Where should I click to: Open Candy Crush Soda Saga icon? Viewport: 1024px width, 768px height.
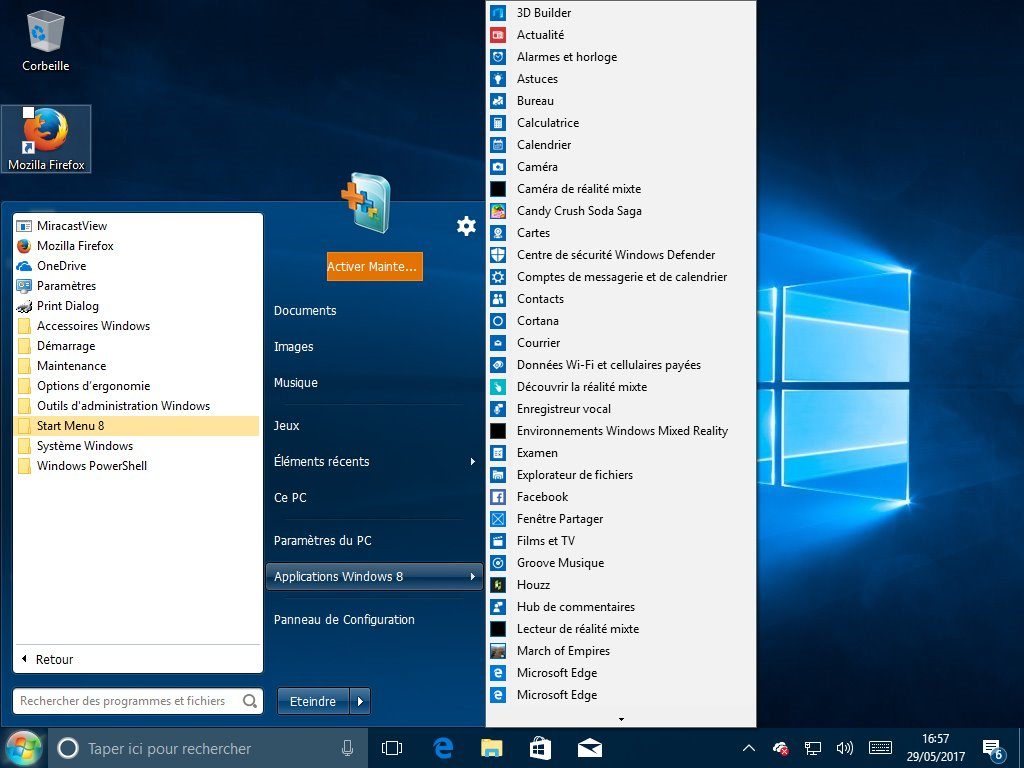tap(498, 211)
